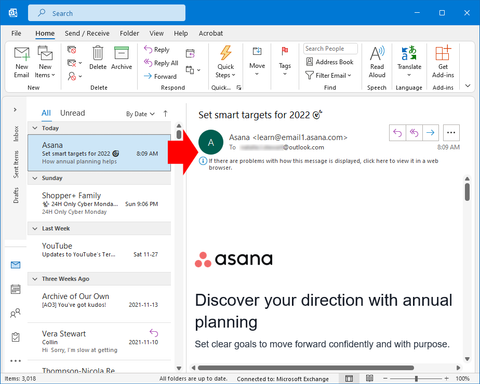The image size is (480, 384).
Task: Open more navigation options ellipsis
Action: (x=16, y=361)
